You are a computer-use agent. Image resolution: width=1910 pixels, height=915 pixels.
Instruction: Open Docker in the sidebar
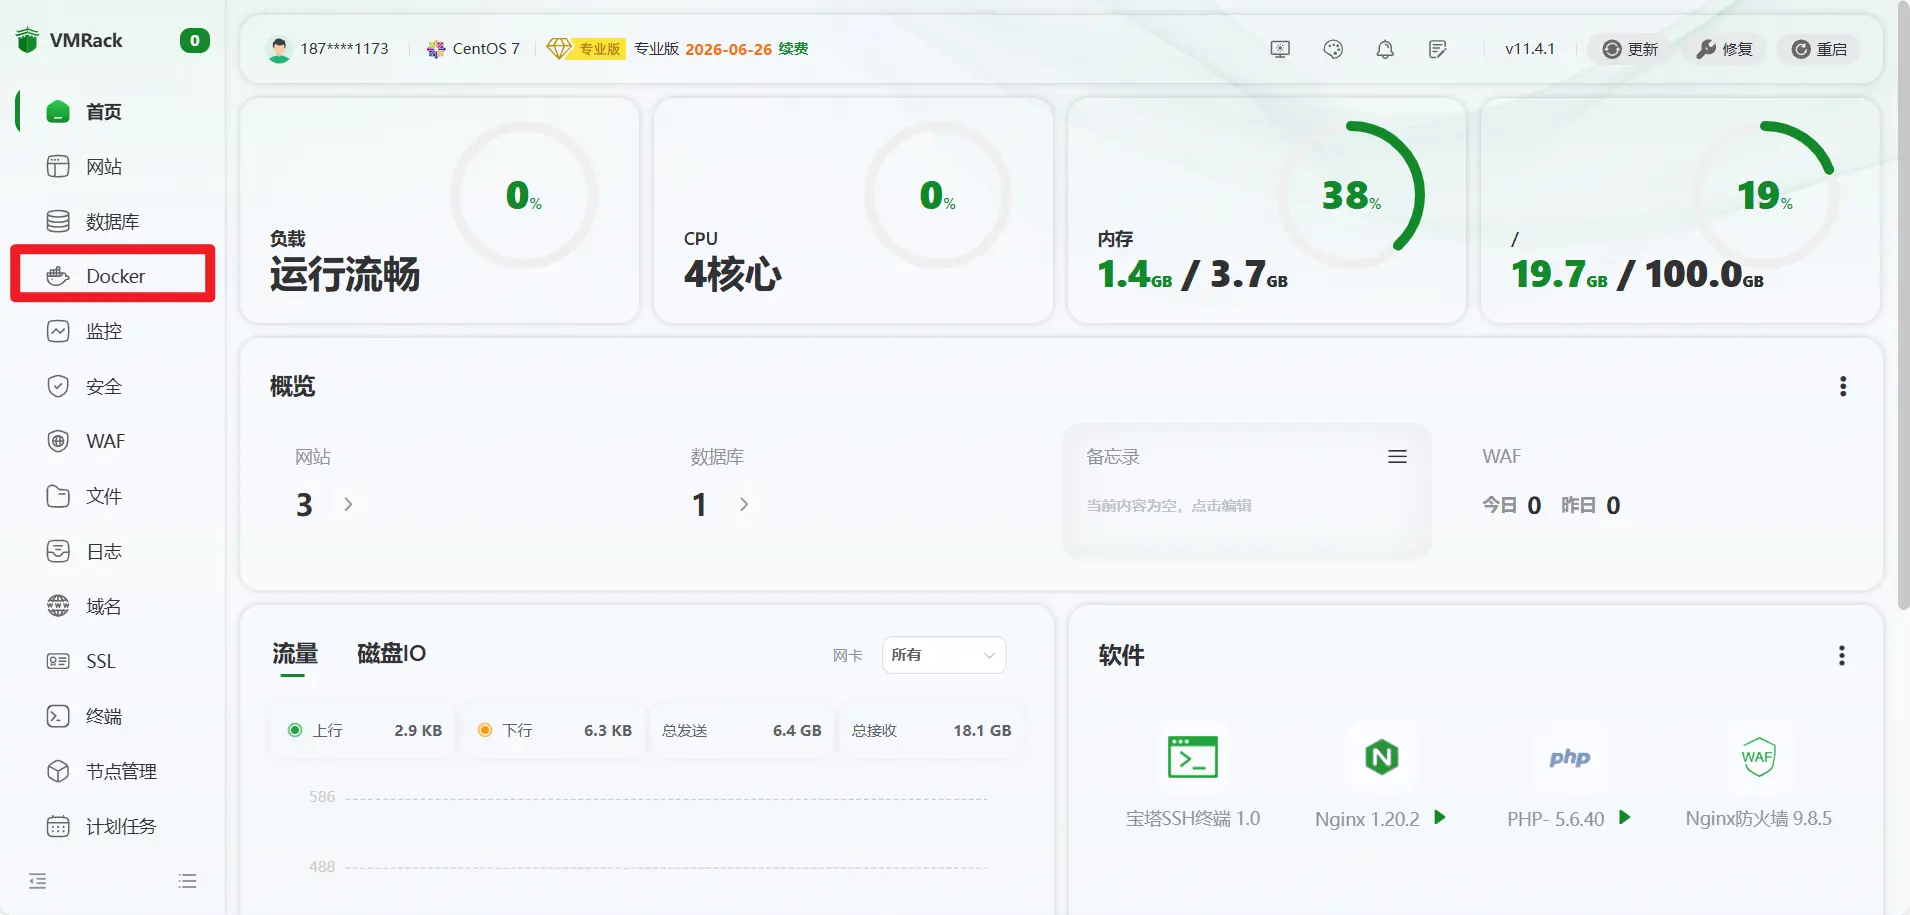114,276
